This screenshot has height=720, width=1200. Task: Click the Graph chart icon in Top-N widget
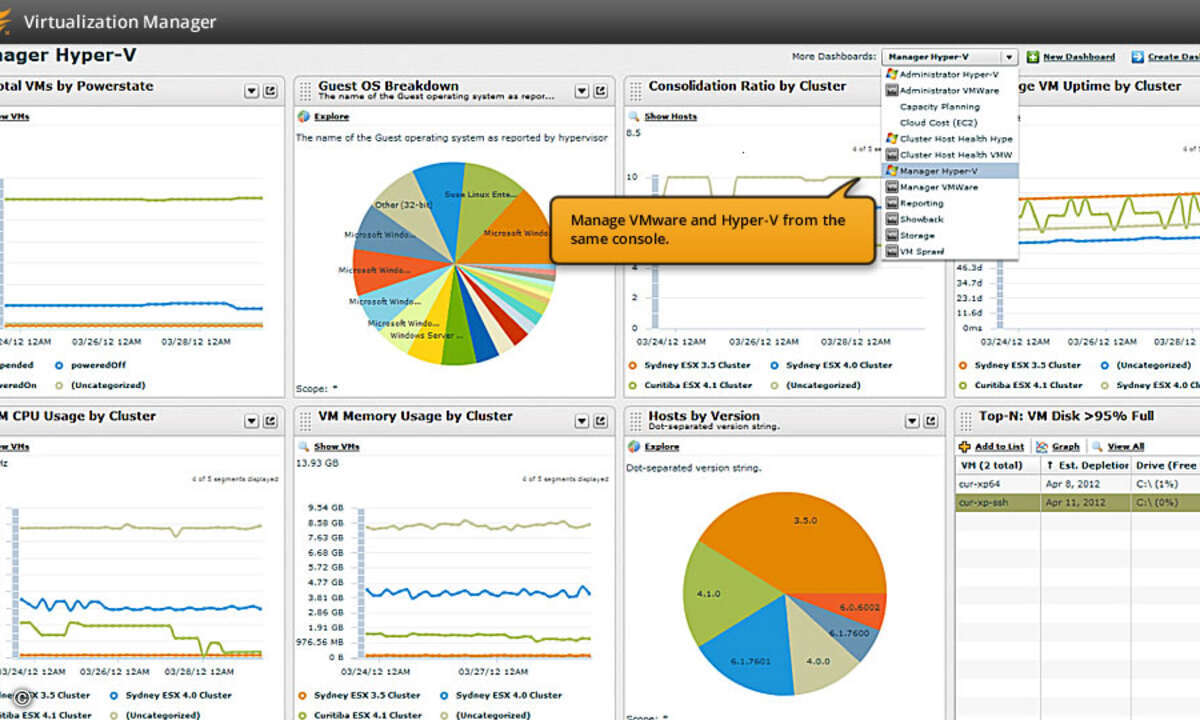(1042, 447)
